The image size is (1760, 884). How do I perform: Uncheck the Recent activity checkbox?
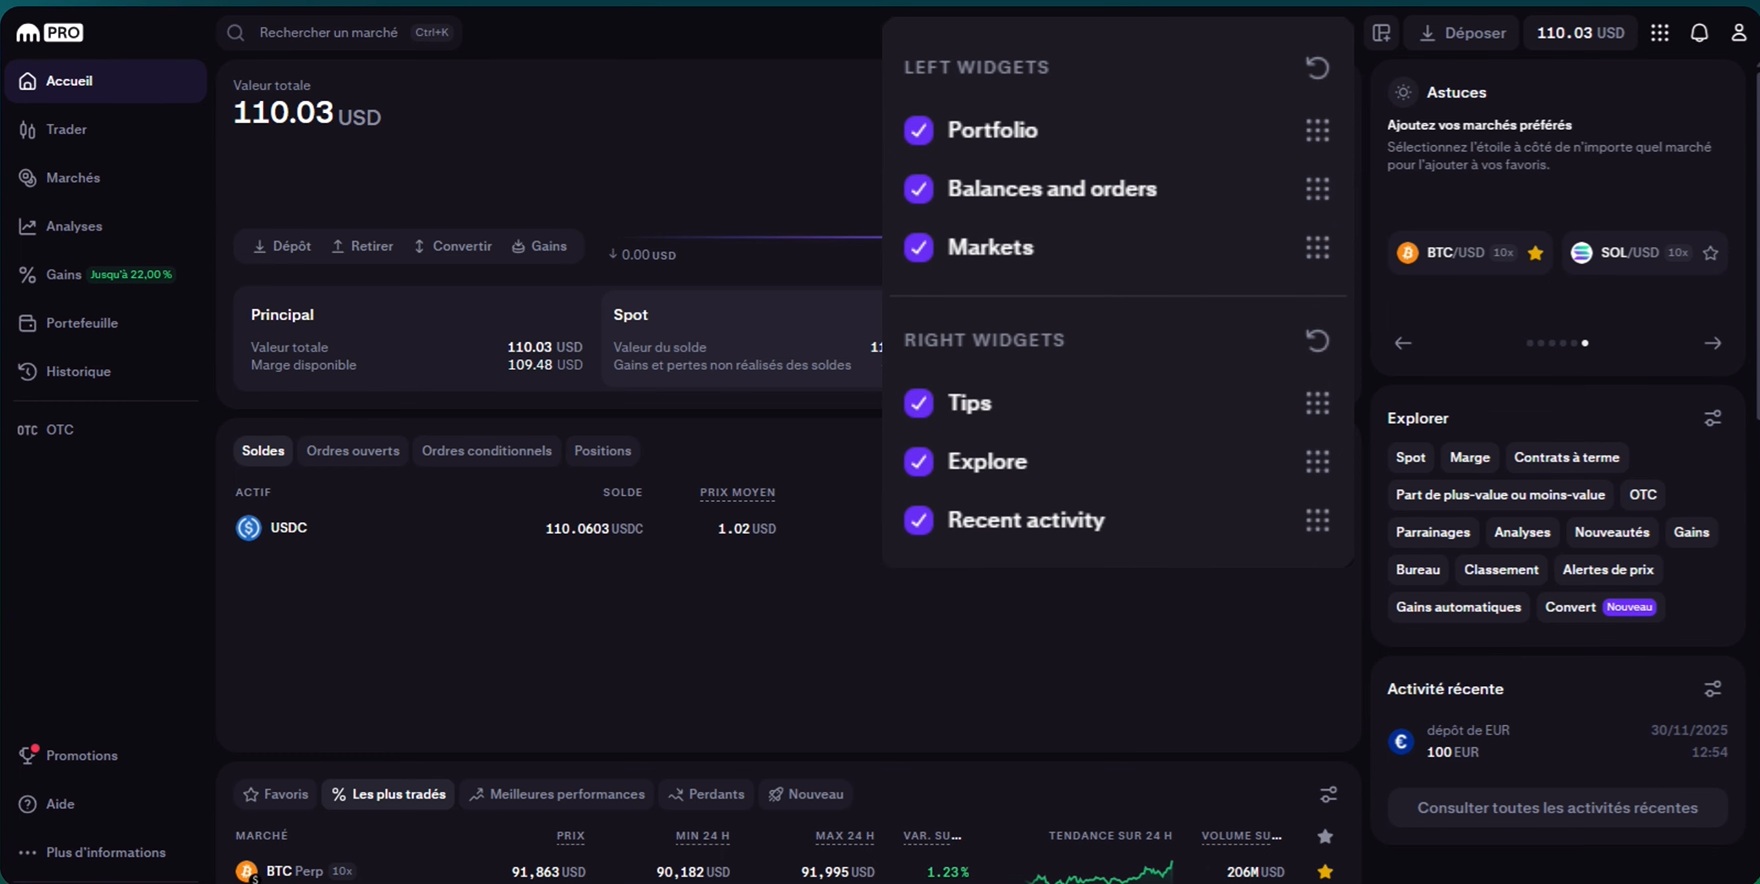click(918, 520)
